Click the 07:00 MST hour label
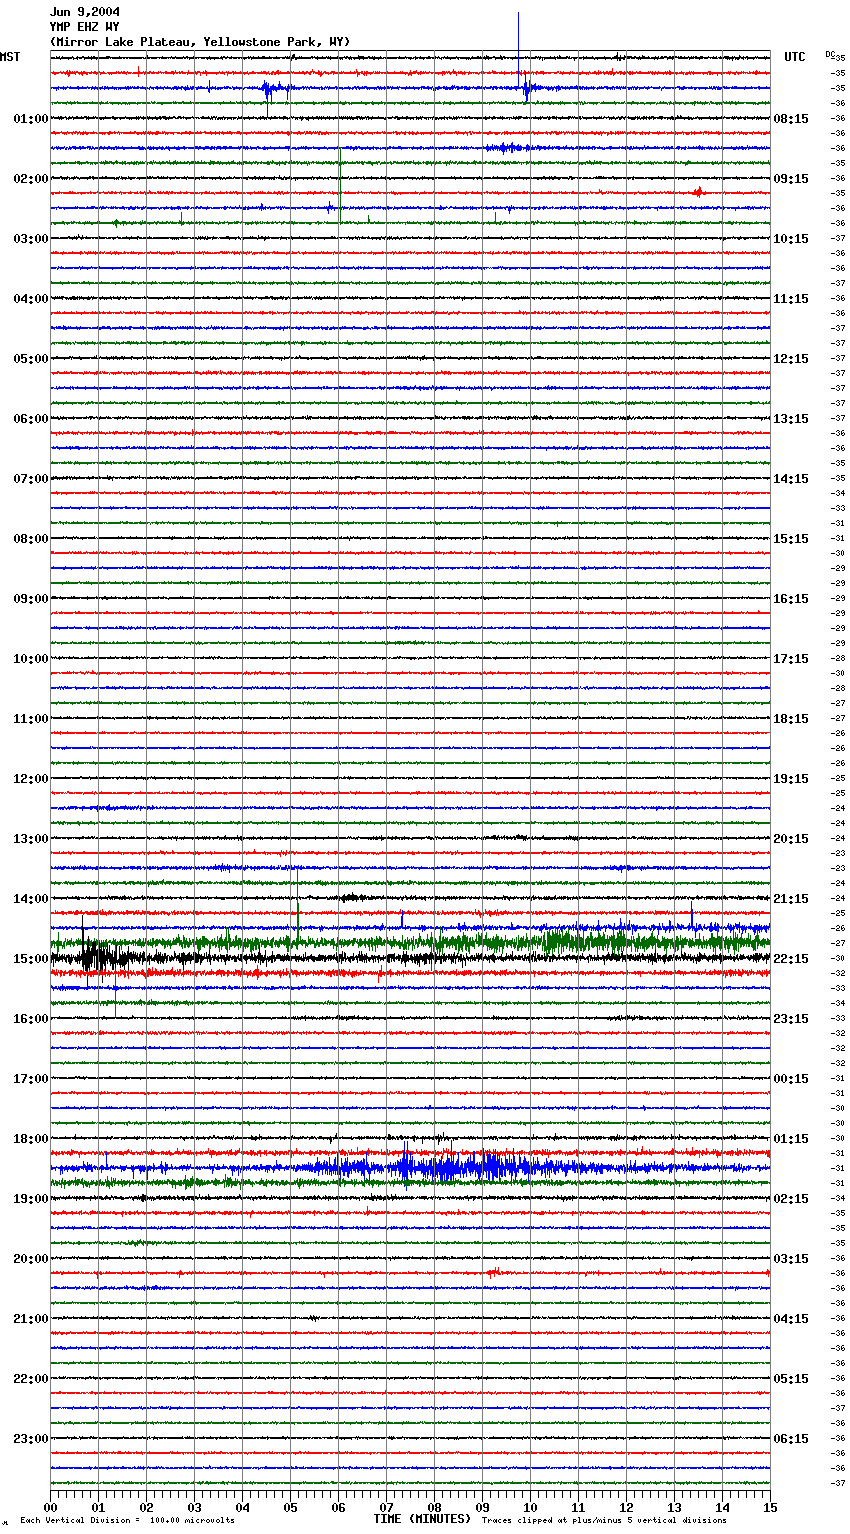Viewport: 850px width, 1534px height. (31, 479)
